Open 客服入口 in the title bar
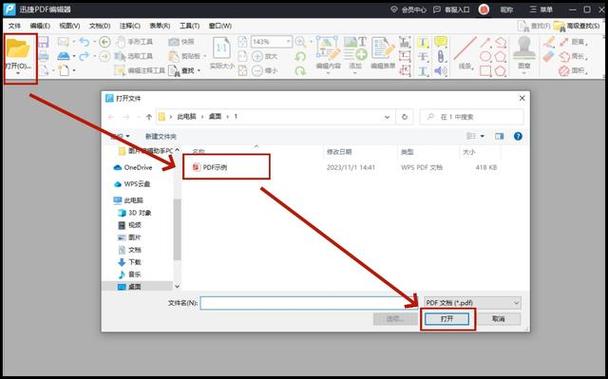The height and width of the screenshot is (379, 608). [451, 10]
